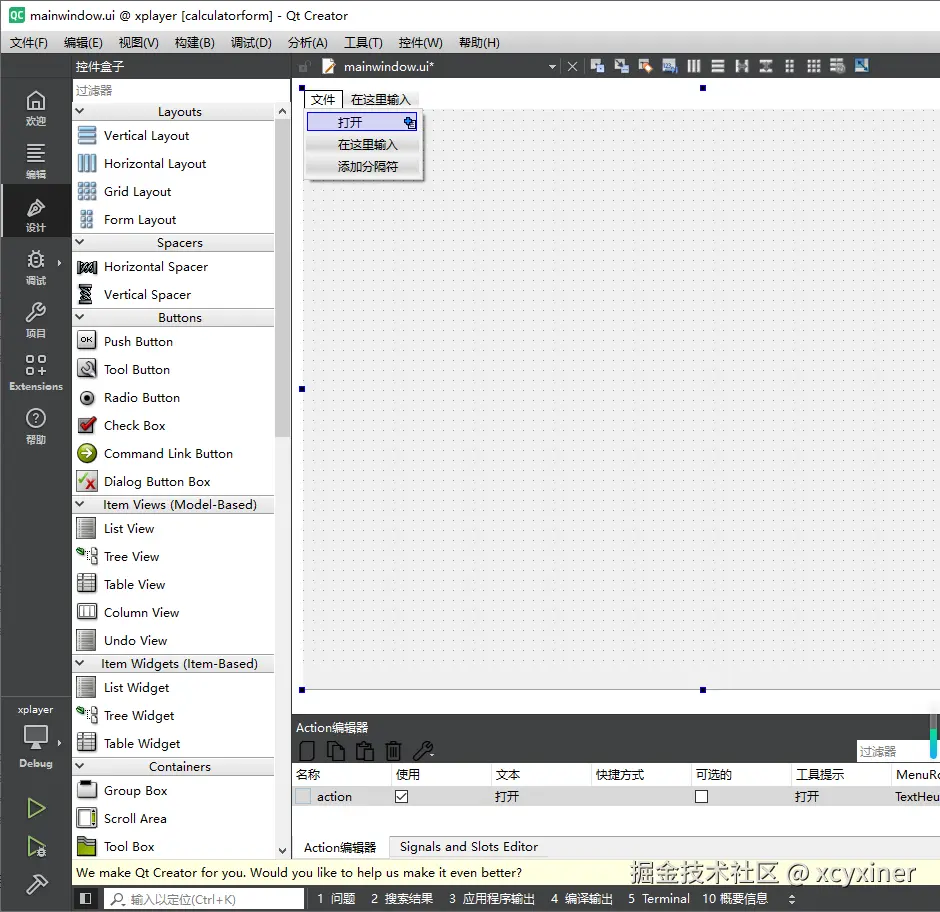Image resolution: width=940 pixels, height=912 pixels.
Task: Click Copy icon in Action editor
Action: coord(336,751)
